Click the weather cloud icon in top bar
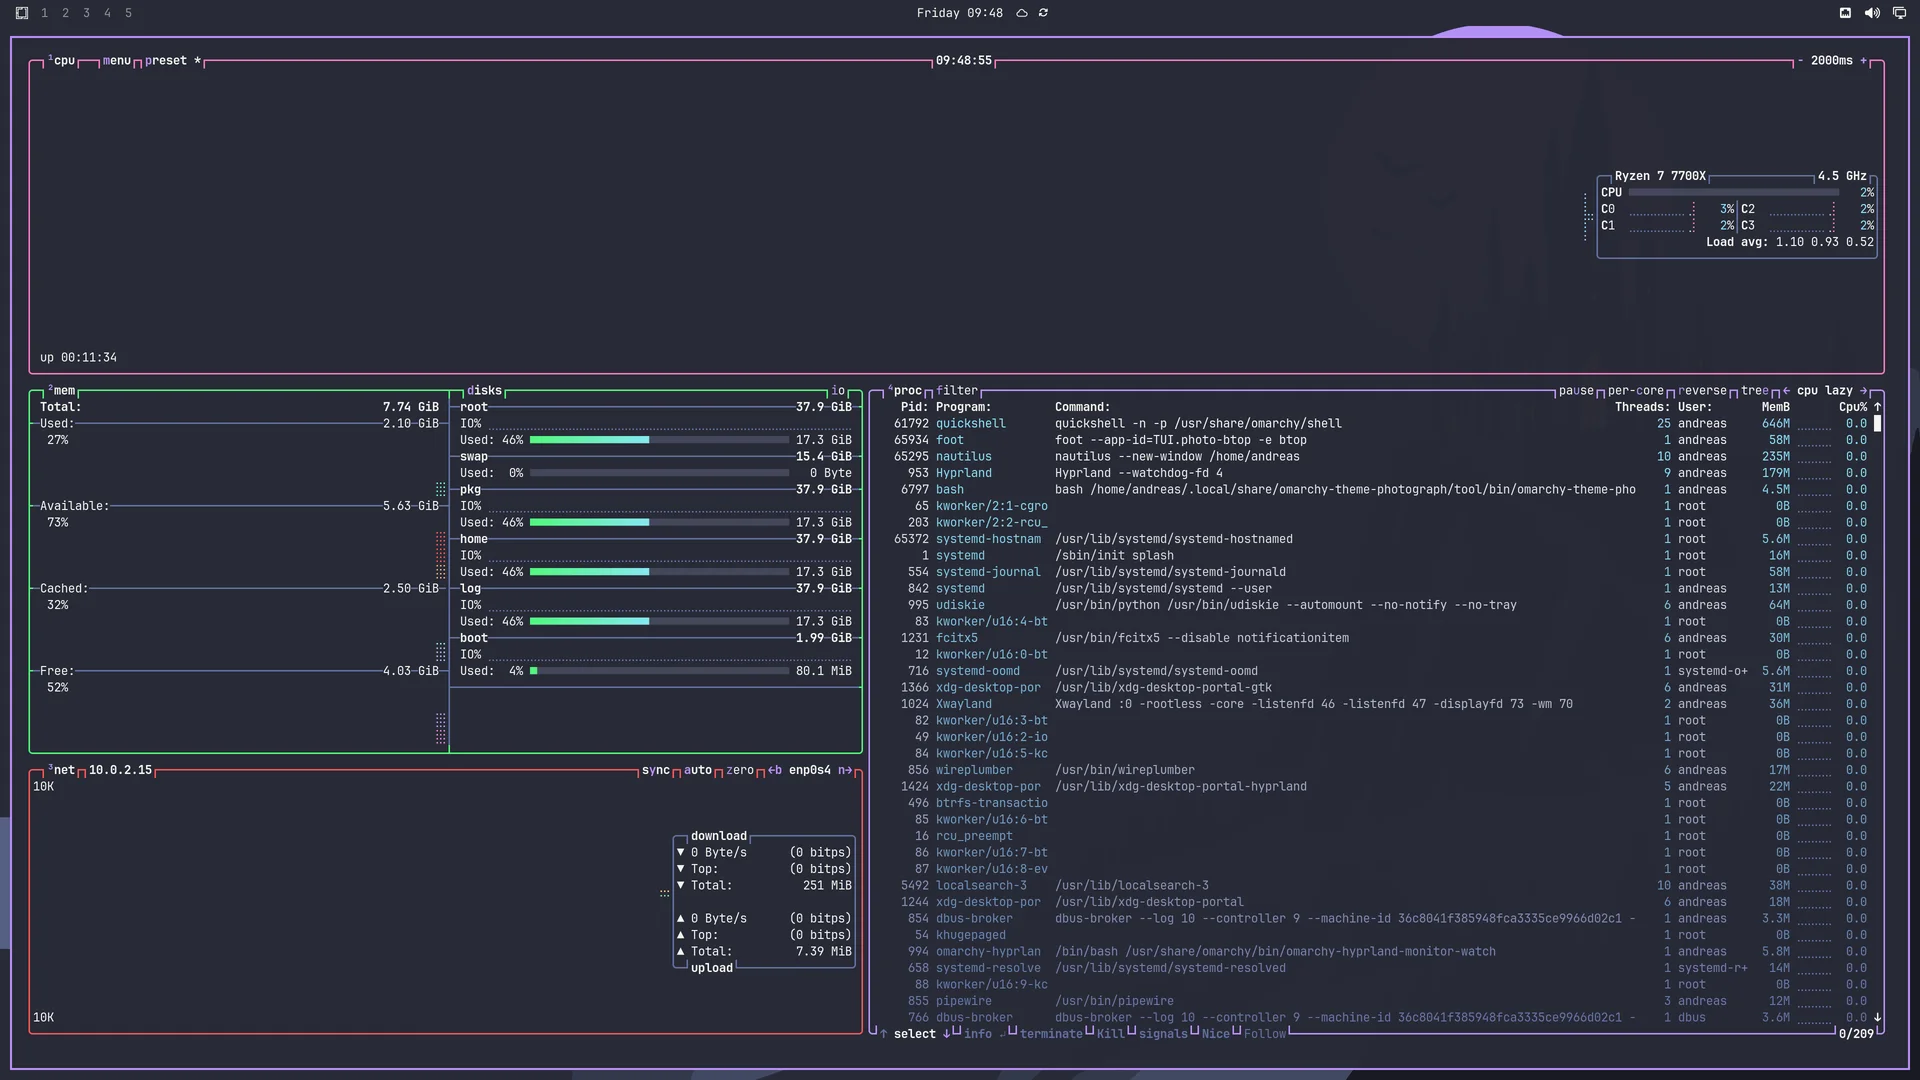This screenshot has height=1080, width=1920. [x=1022, y=13]
